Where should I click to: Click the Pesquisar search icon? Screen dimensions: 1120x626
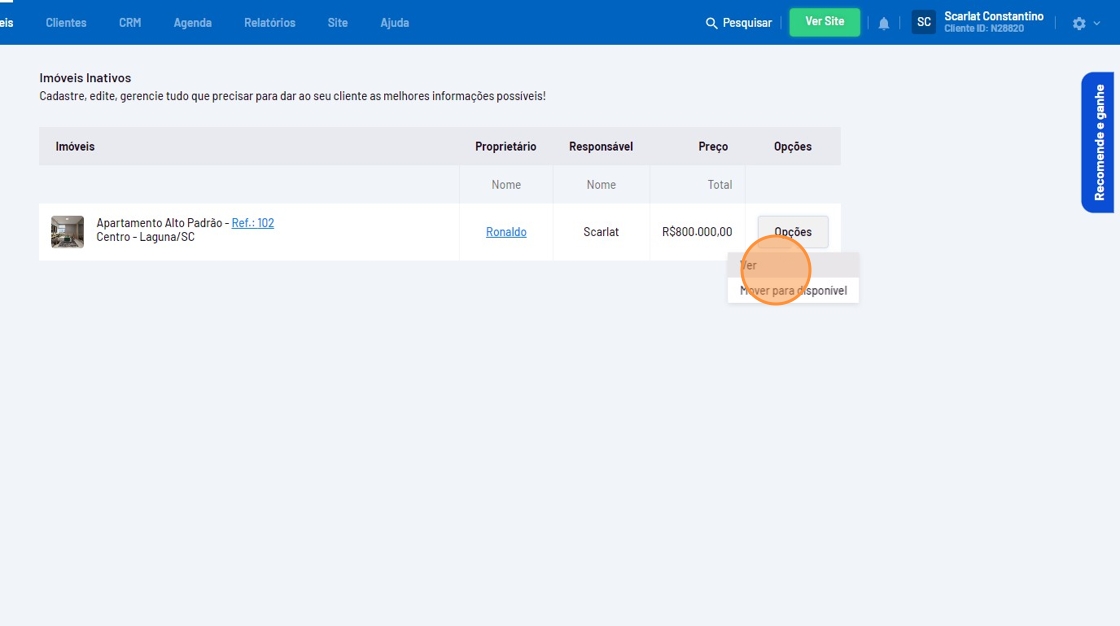[x=712, y=23]
